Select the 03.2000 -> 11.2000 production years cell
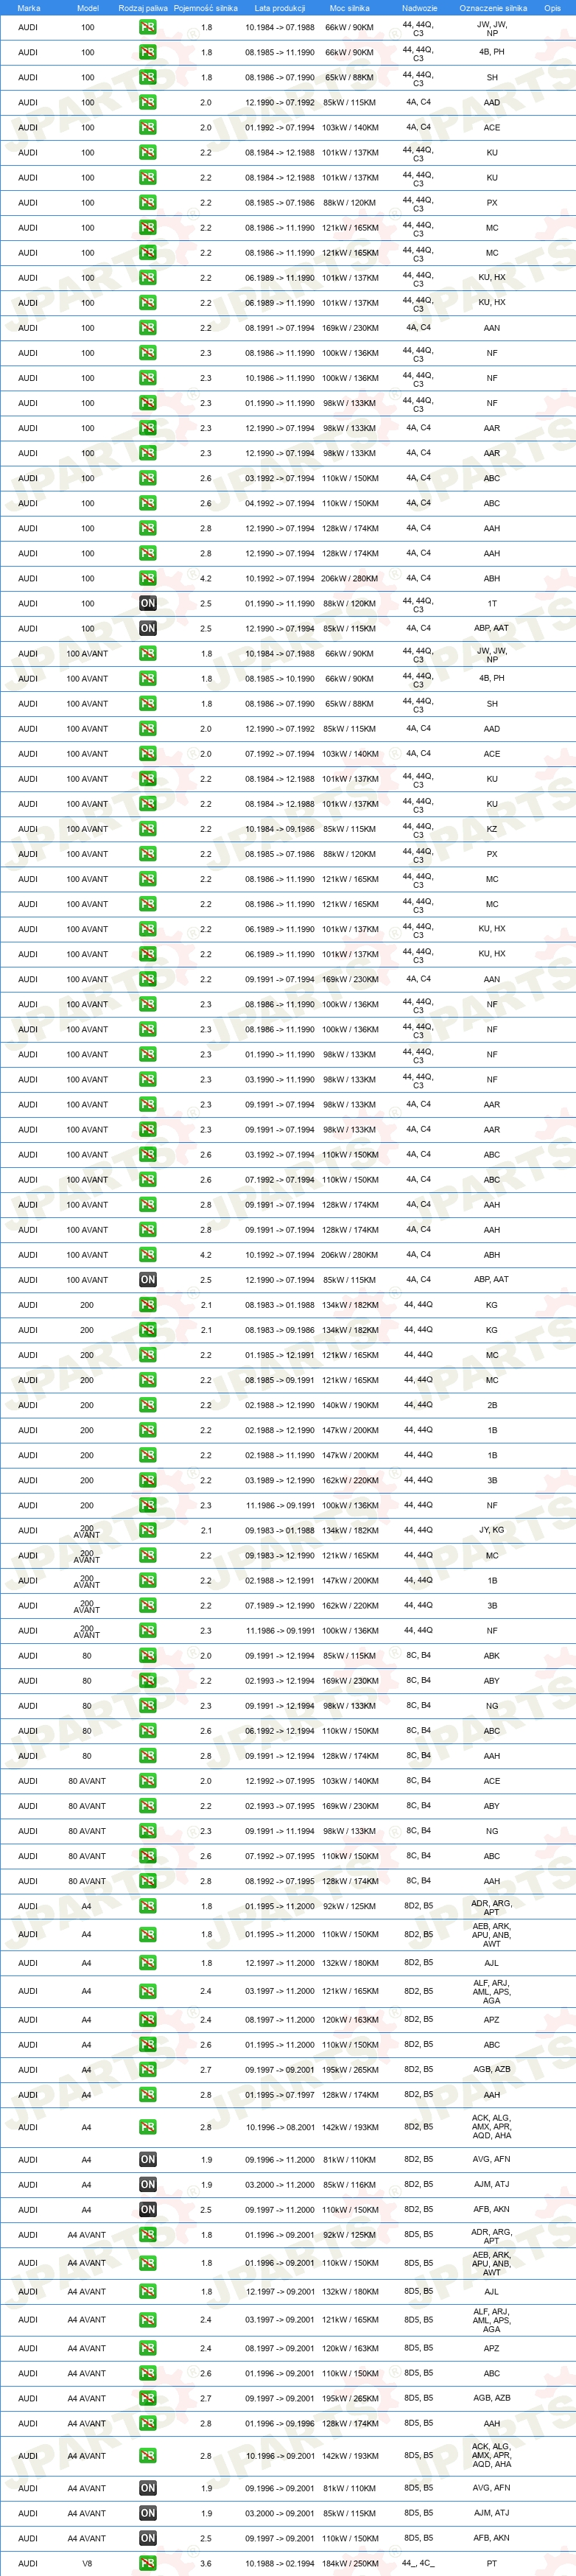576x2576 pixels. click(x=280, y=2184)
